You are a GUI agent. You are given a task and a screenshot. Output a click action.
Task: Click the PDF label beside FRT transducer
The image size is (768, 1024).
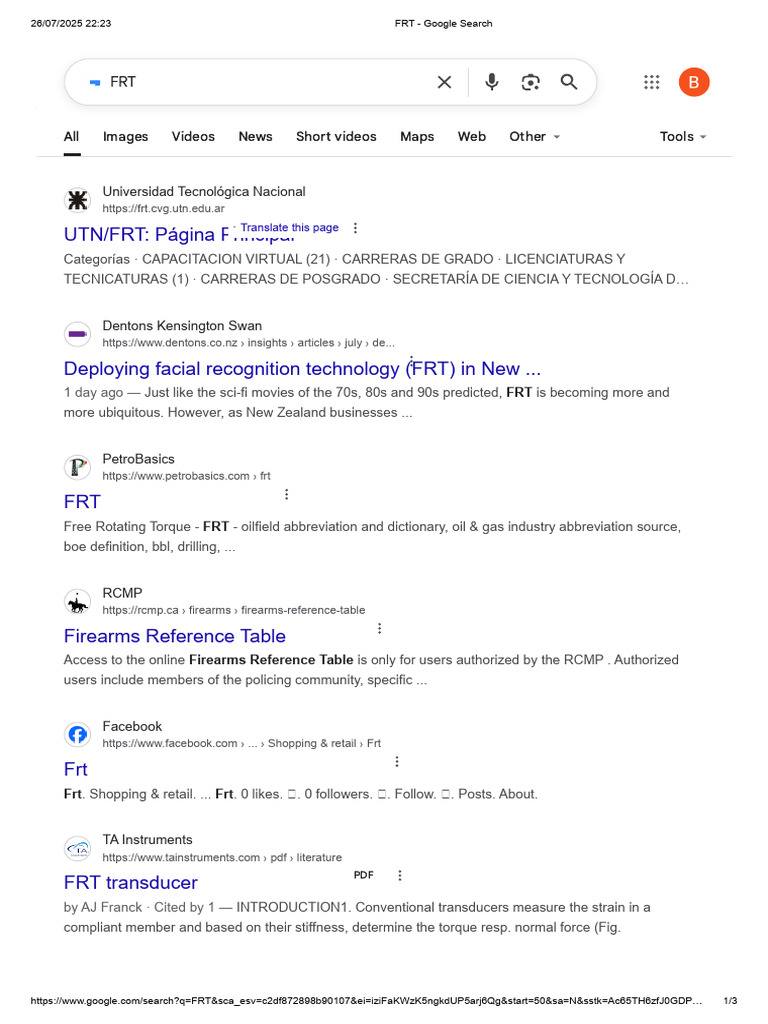tap(364, 875)
